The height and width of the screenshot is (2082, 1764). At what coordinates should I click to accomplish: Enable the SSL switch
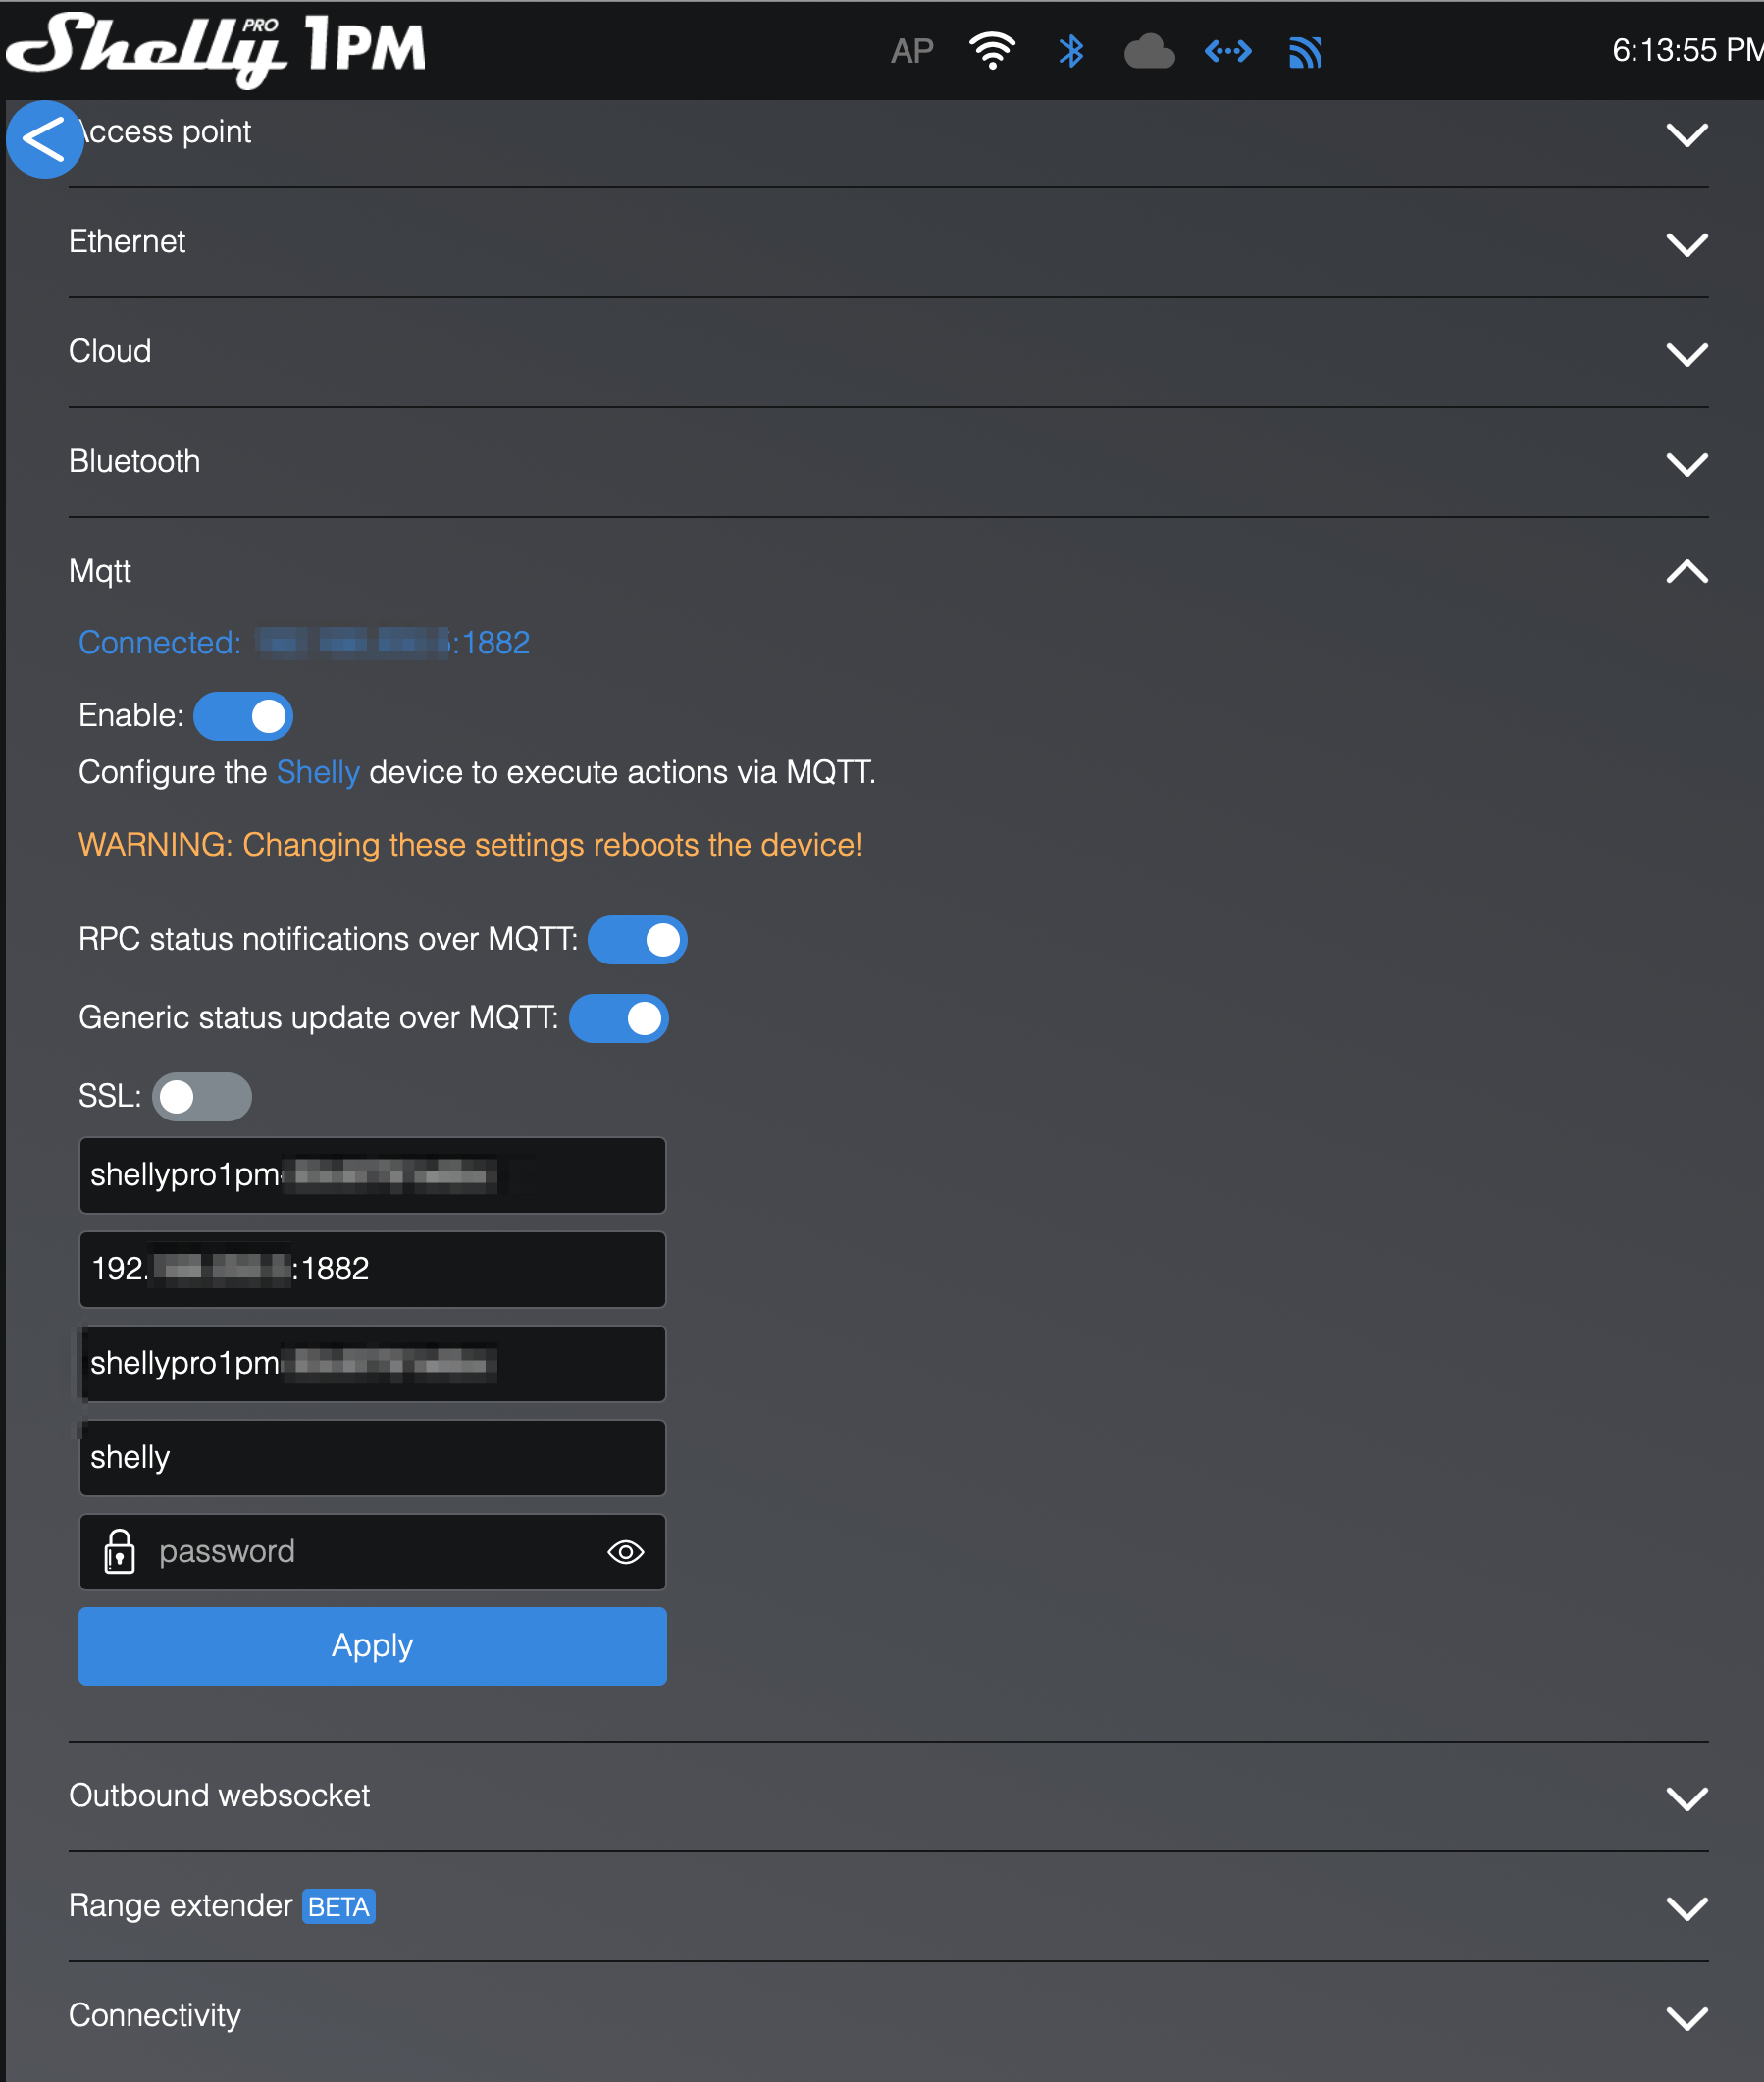click(x=202, y=1097)
